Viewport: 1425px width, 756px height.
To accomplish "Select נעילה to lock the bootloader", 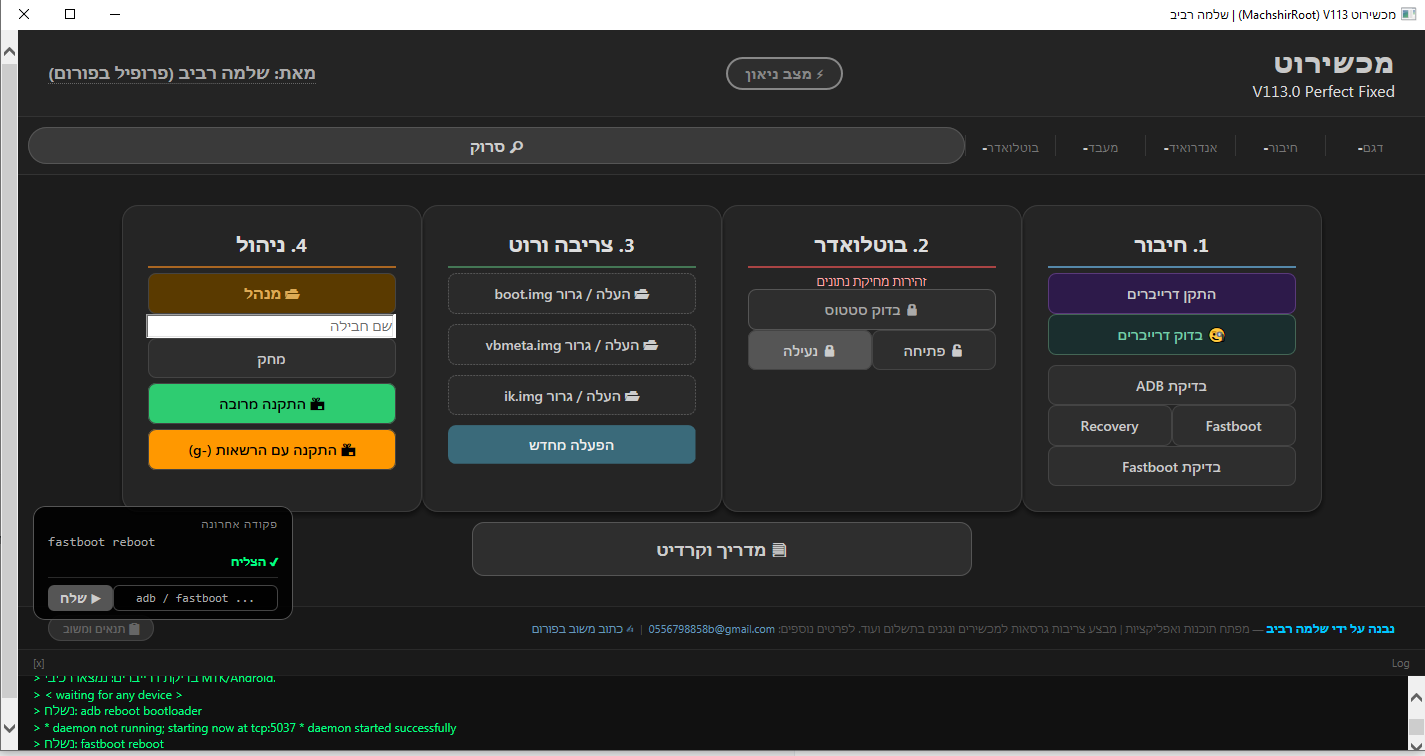I will (810, 351).
